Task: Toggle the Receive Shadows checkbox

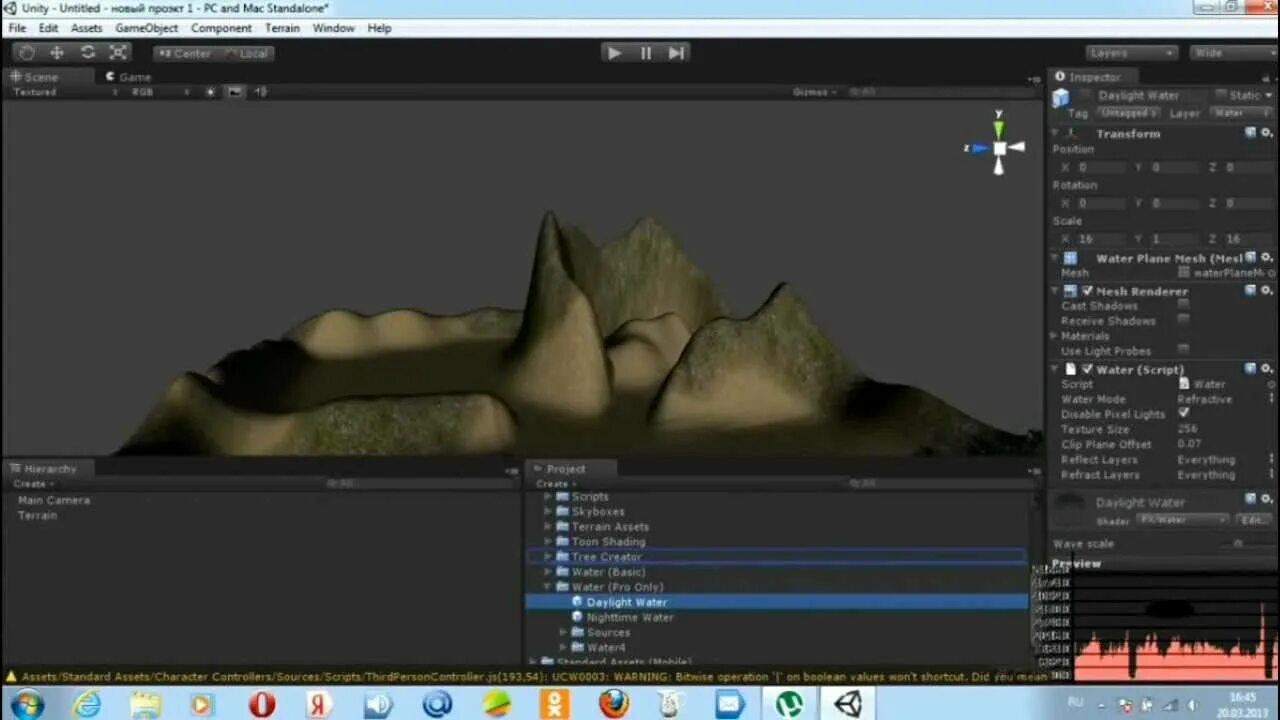Action: [x=1184, y=319]
